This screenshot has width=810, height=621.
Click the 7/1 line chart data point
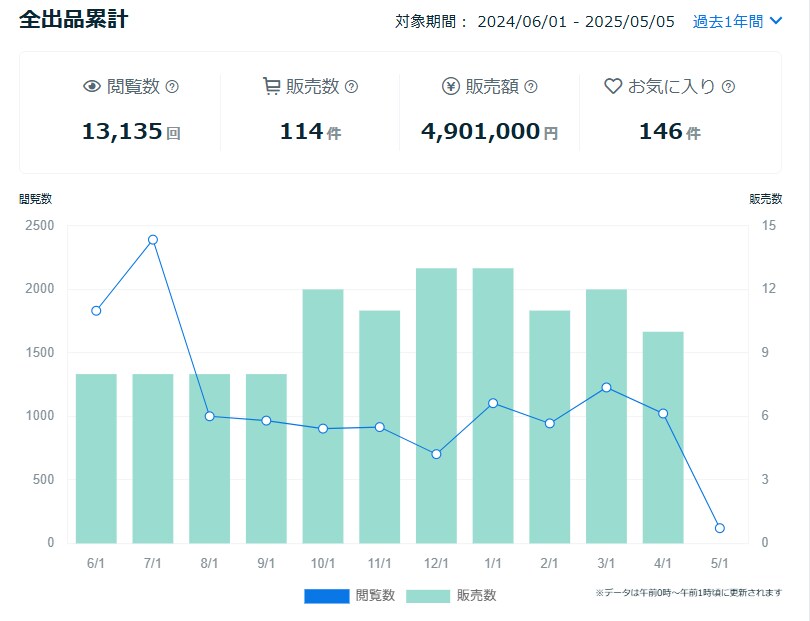point(153,240)
